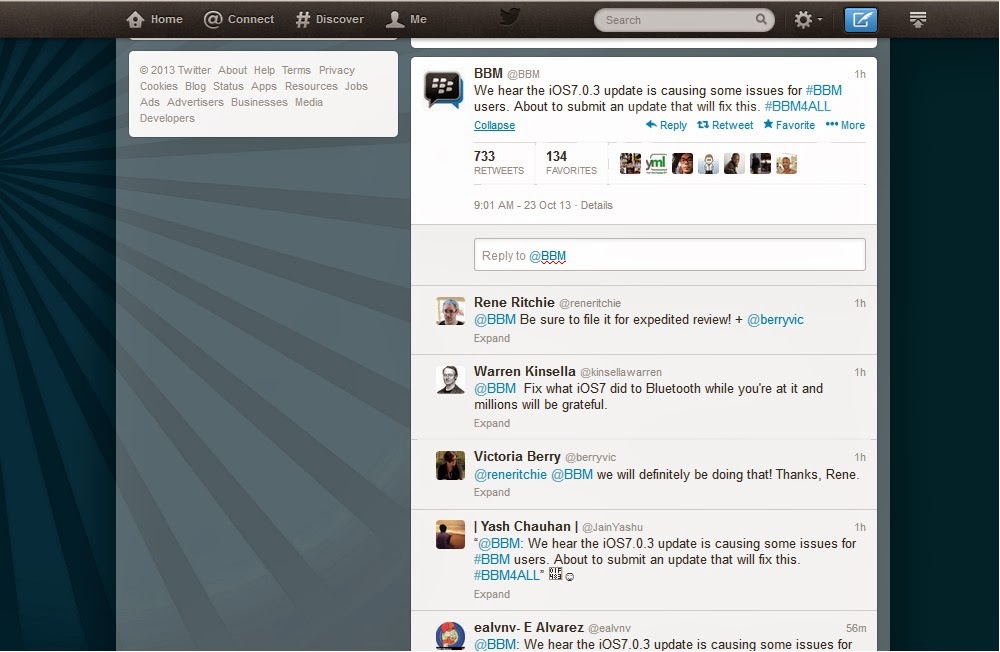Image resolution: width=1000 pixels, height=652 pixels.
Task: Click the search magnifier icon
Action: point(761,19)
